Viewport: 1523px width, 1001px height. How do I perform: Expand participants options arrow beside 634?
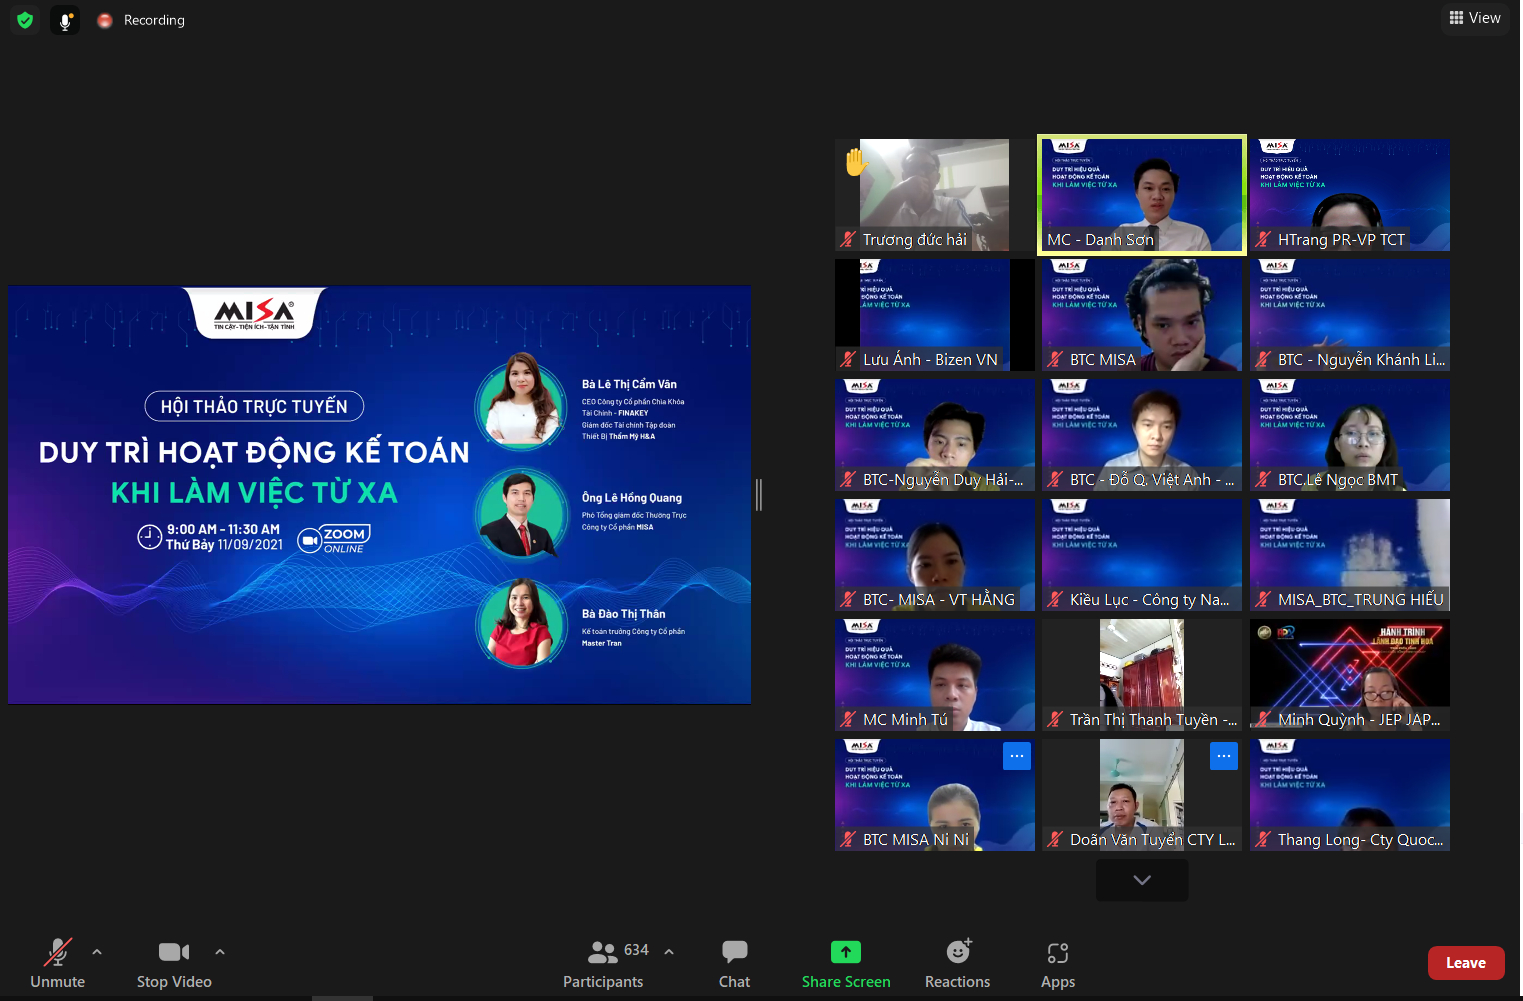[669, 952]
